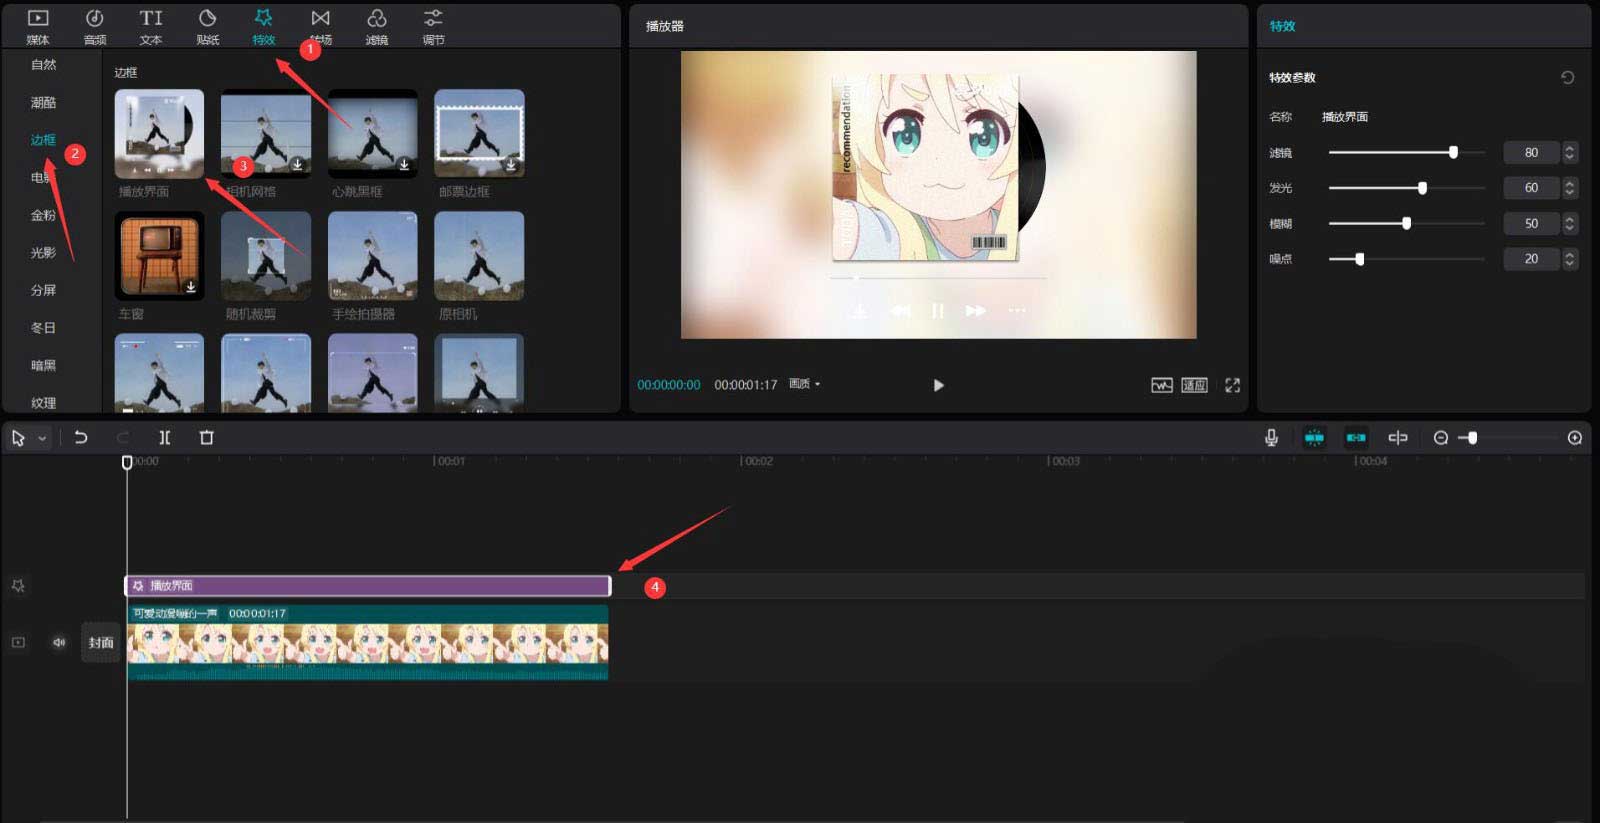The height and width of the screenshot is (823, 1600).
Task: Enter fullscreen preview in the player
Action: pyautogui.click(x=1232, y=385)
